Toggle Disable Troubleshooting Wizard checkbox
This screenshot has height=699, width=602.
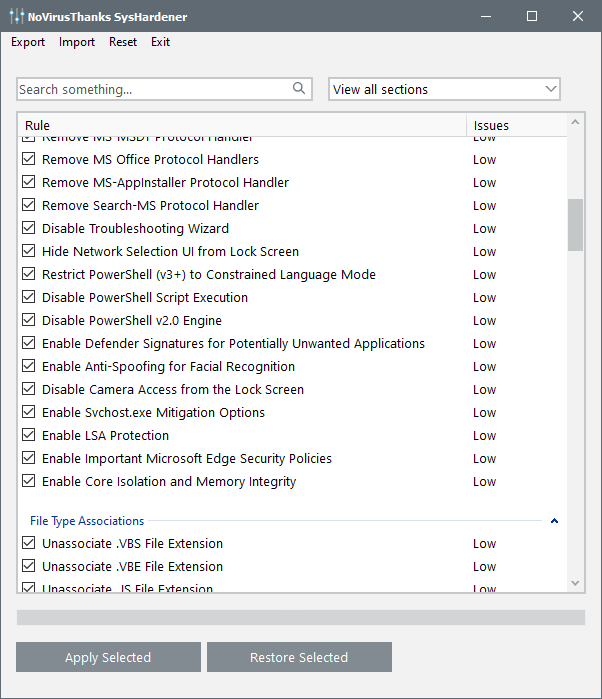pos(28,229)
